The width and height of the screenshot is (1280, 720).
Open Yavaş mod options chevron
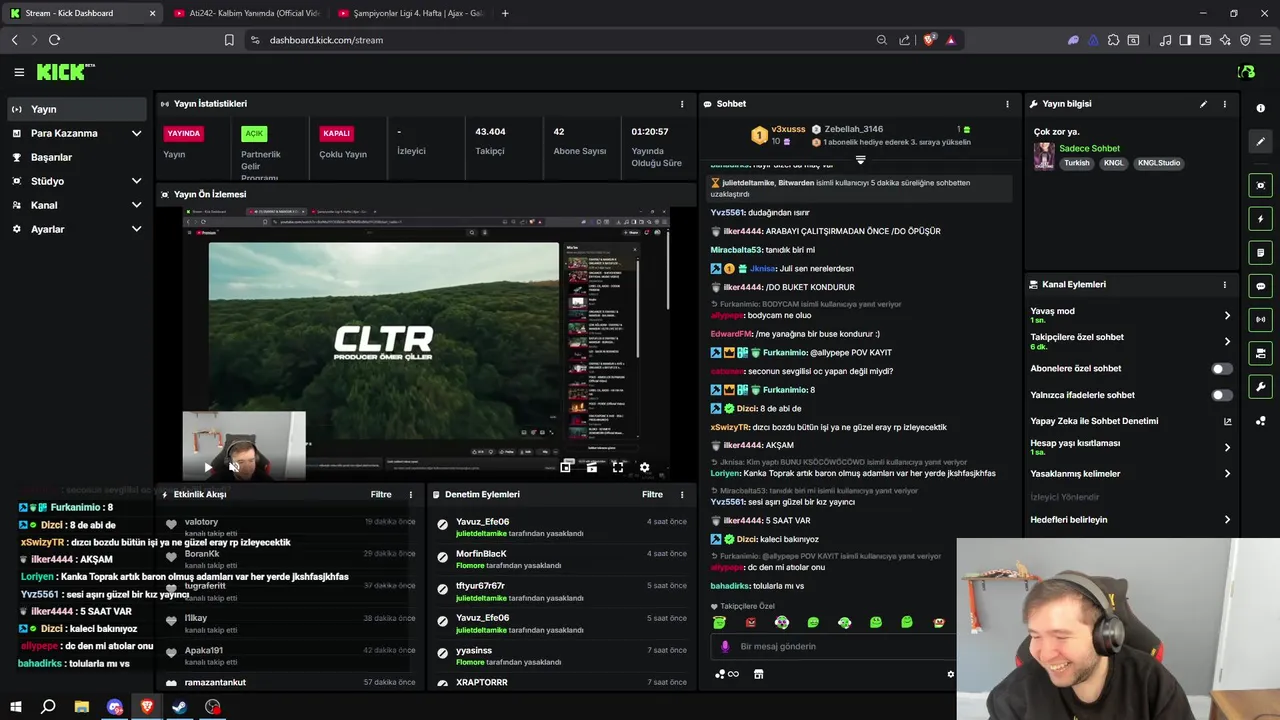(x=1227, y=315)
